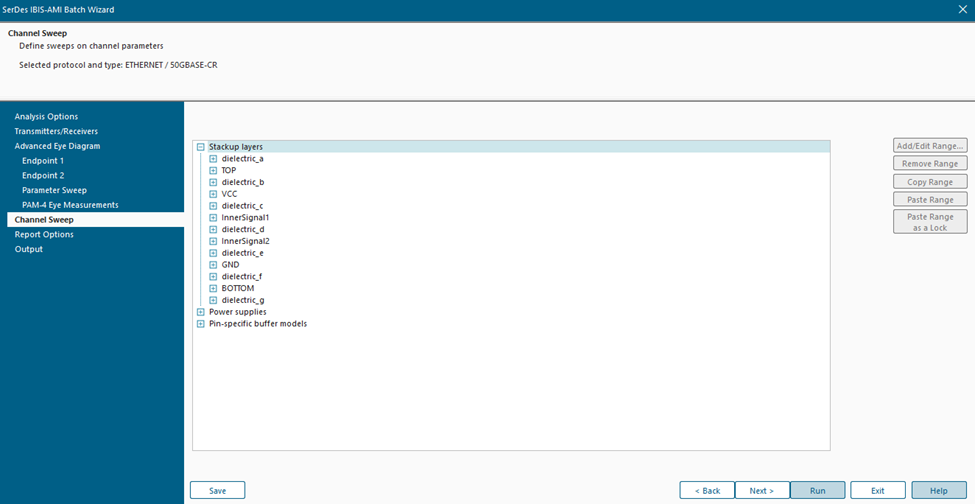Select Pin-specific buffer models label

coord(258,324)
